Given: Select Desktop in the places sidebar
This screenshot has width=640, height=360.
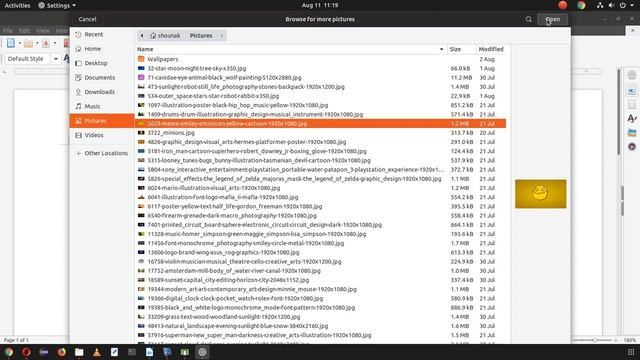Looking at the screenshot, I should pyautogui.click(x=102, y=63).
